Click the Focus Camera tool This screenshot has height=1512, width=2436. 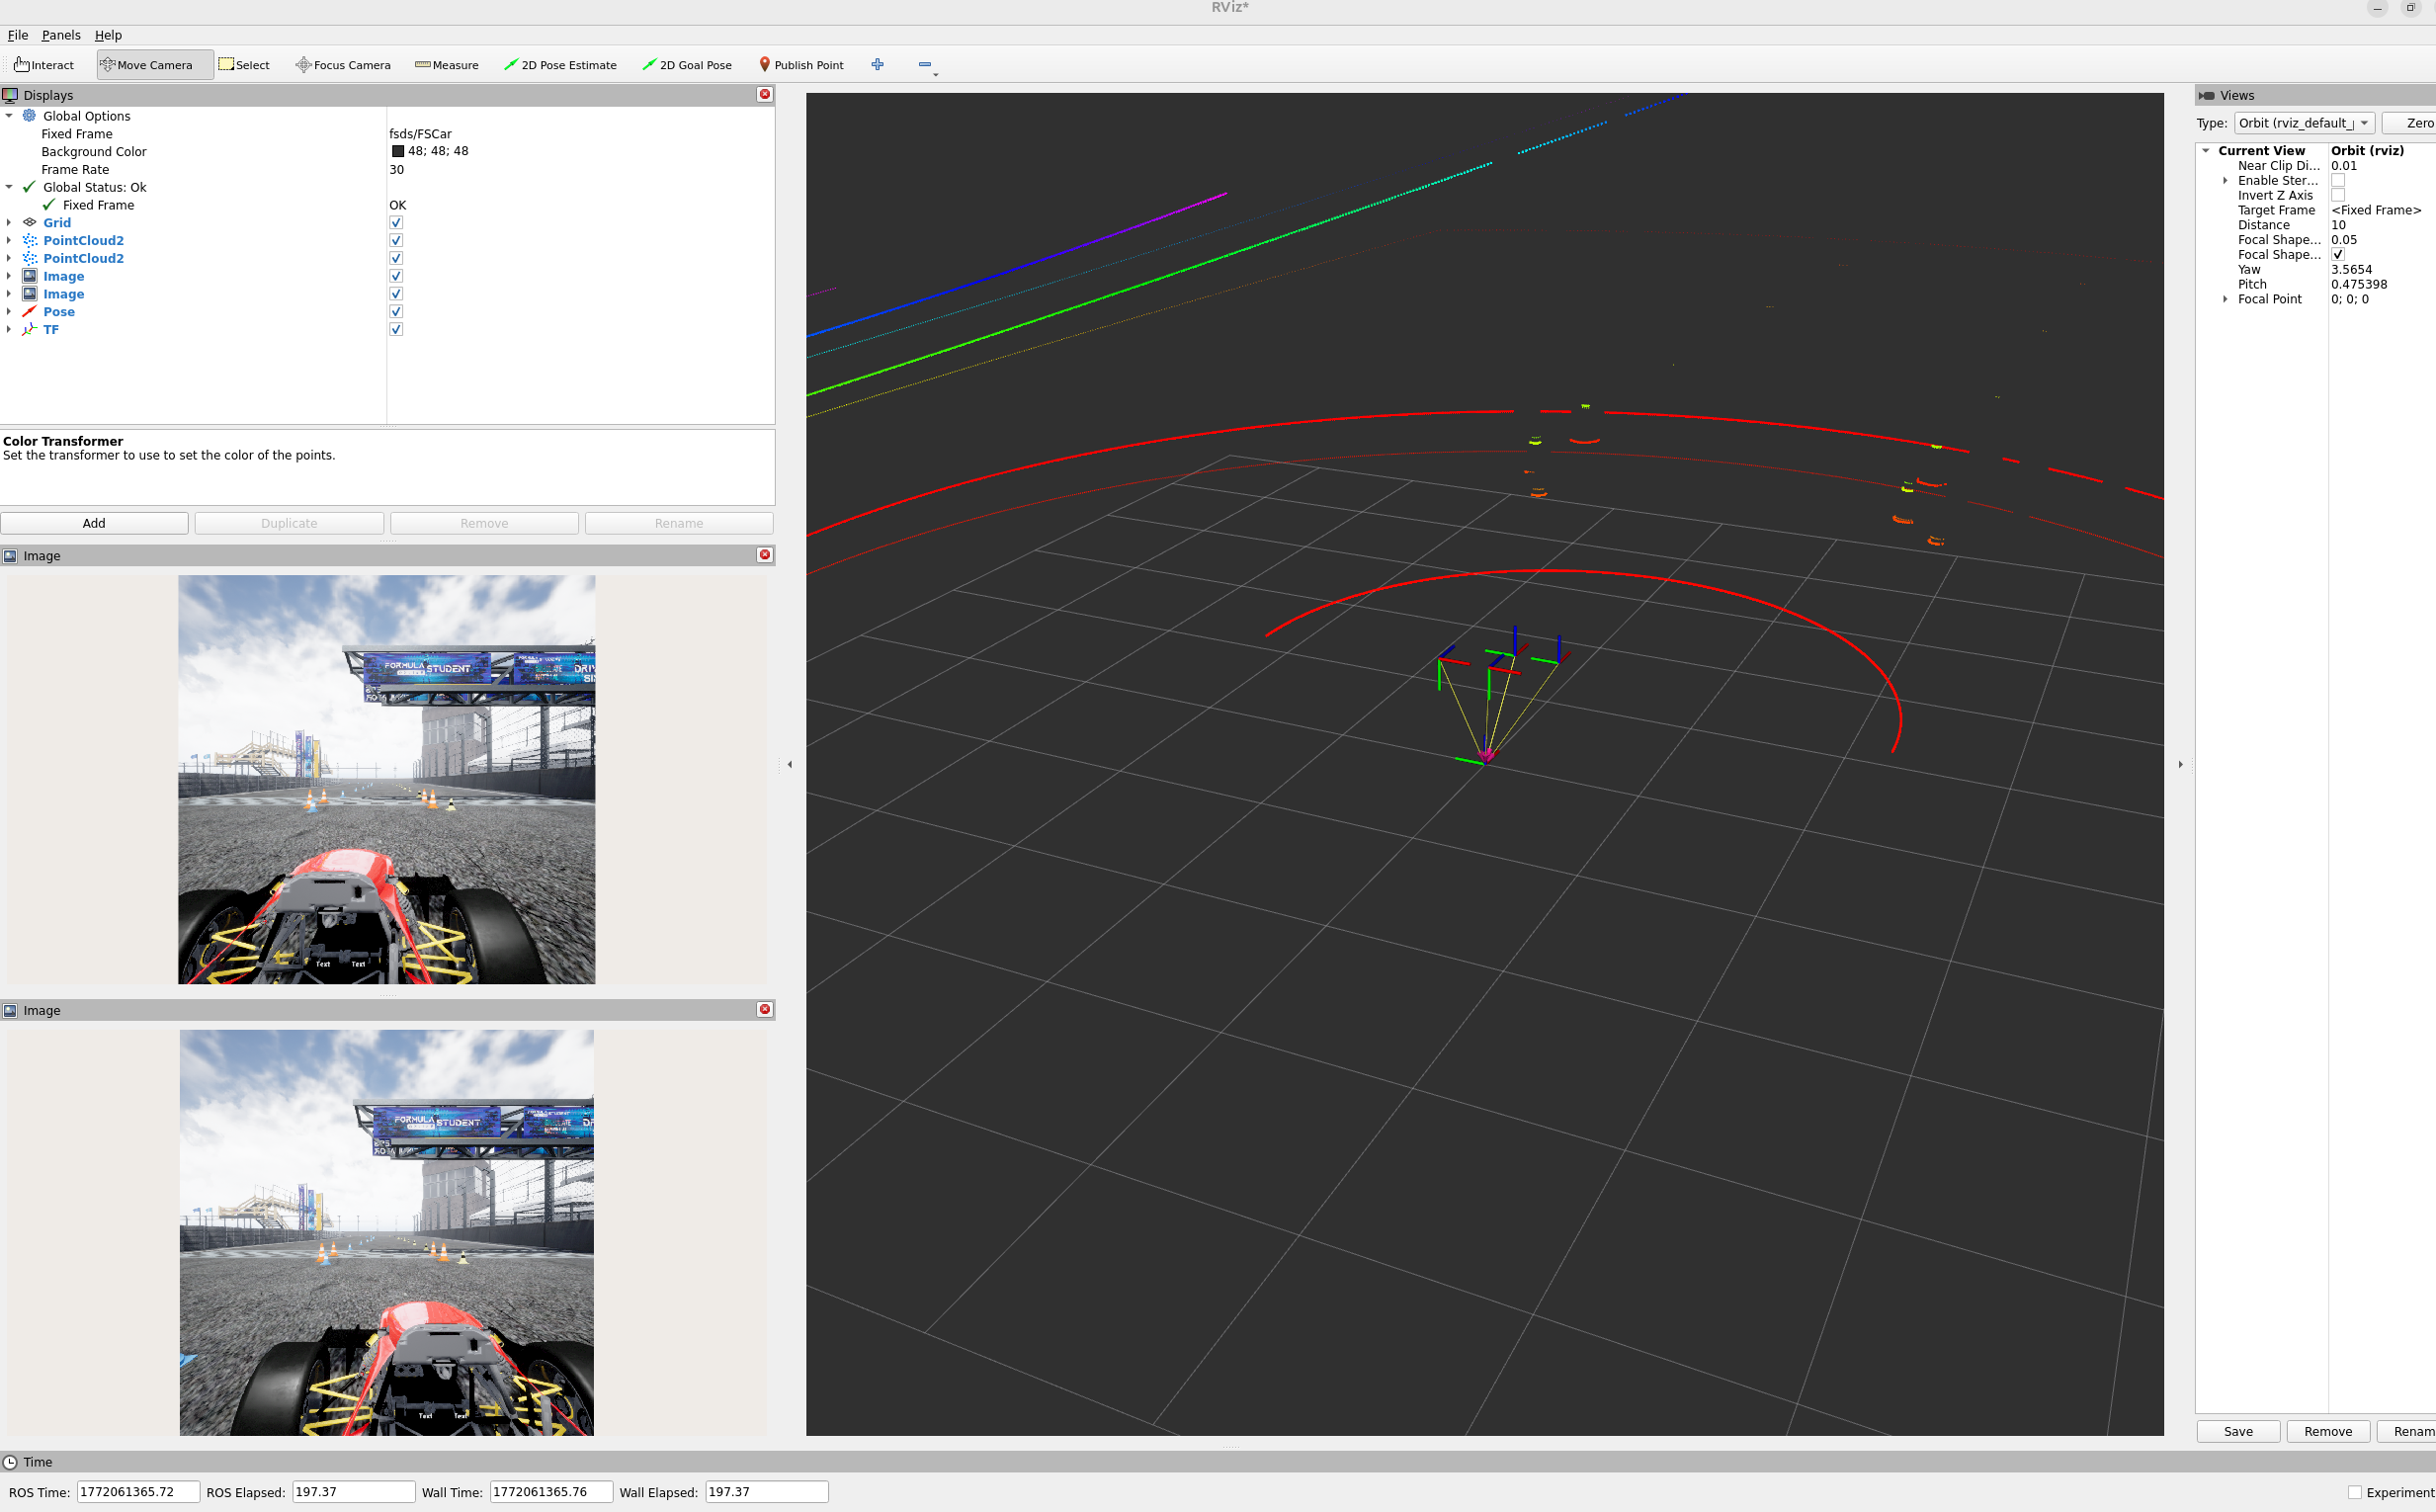click(343, 65)
